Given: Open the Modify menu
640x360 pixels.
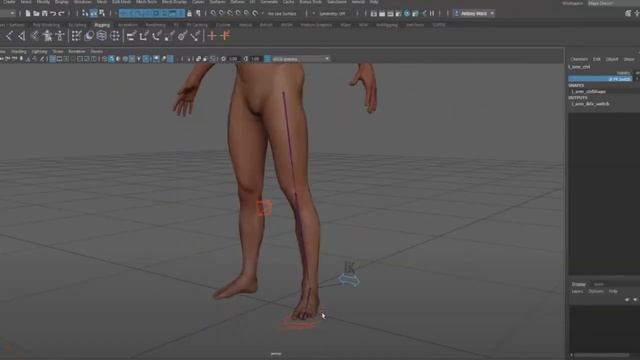Looking at the screenshot, I should coord(43,2).
